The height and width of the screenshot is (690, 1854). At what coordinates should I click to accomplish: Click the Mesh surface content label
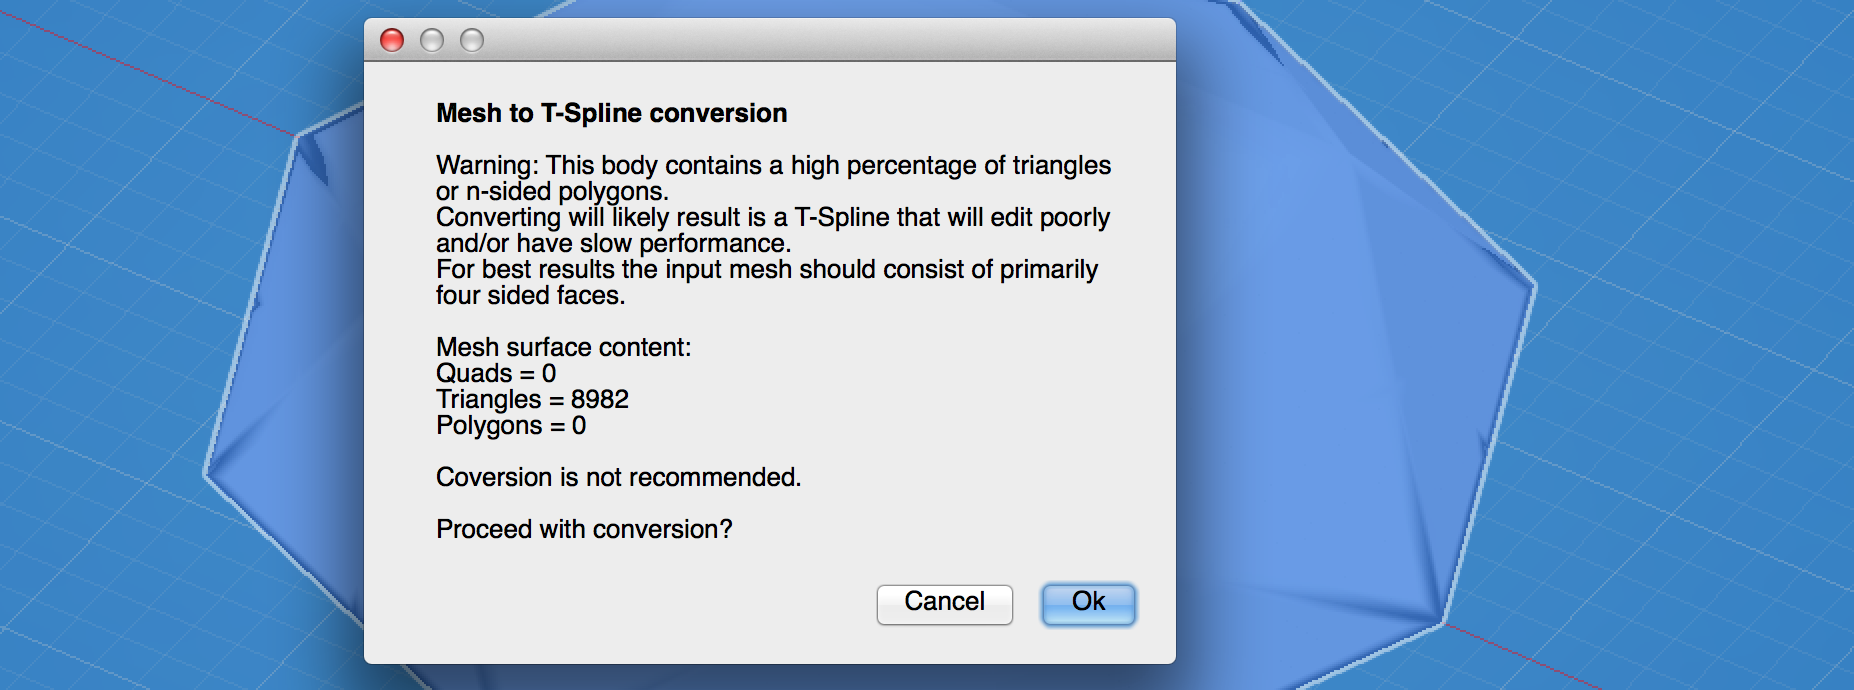(x=563, y=347)
